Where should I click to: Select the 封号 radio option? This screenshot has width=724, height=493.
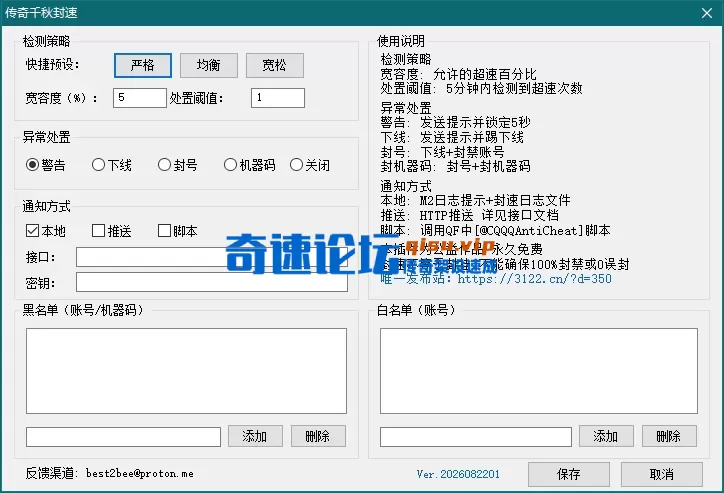click(178, 165)
